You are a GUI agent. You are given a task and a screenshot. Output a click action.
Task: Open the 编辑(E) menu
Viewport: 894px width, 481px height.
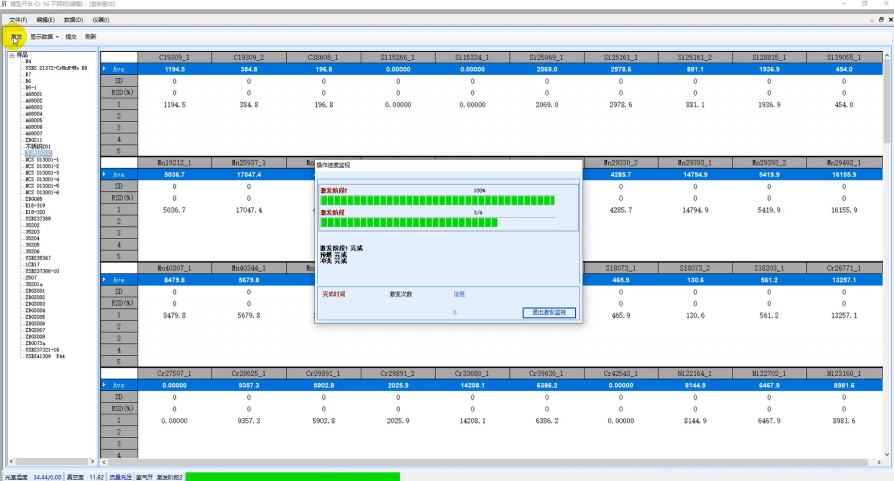45,19
